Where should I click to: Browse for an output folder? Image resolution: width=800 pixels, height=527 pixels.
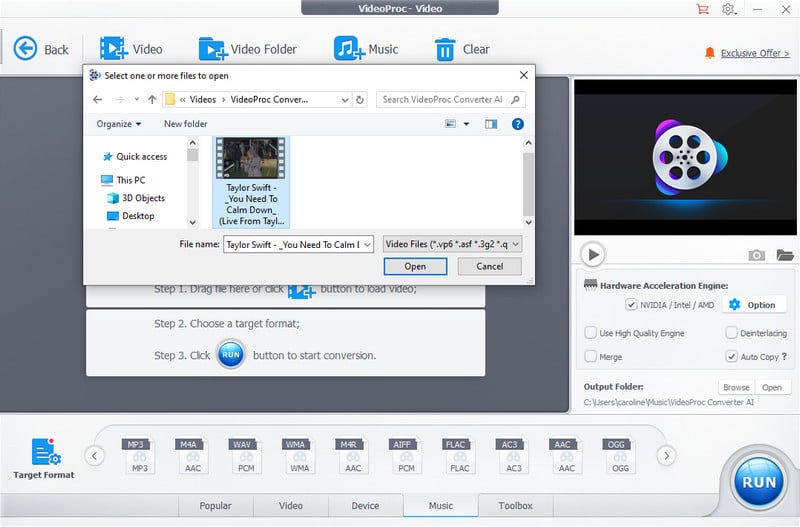[x=736, y=387]
